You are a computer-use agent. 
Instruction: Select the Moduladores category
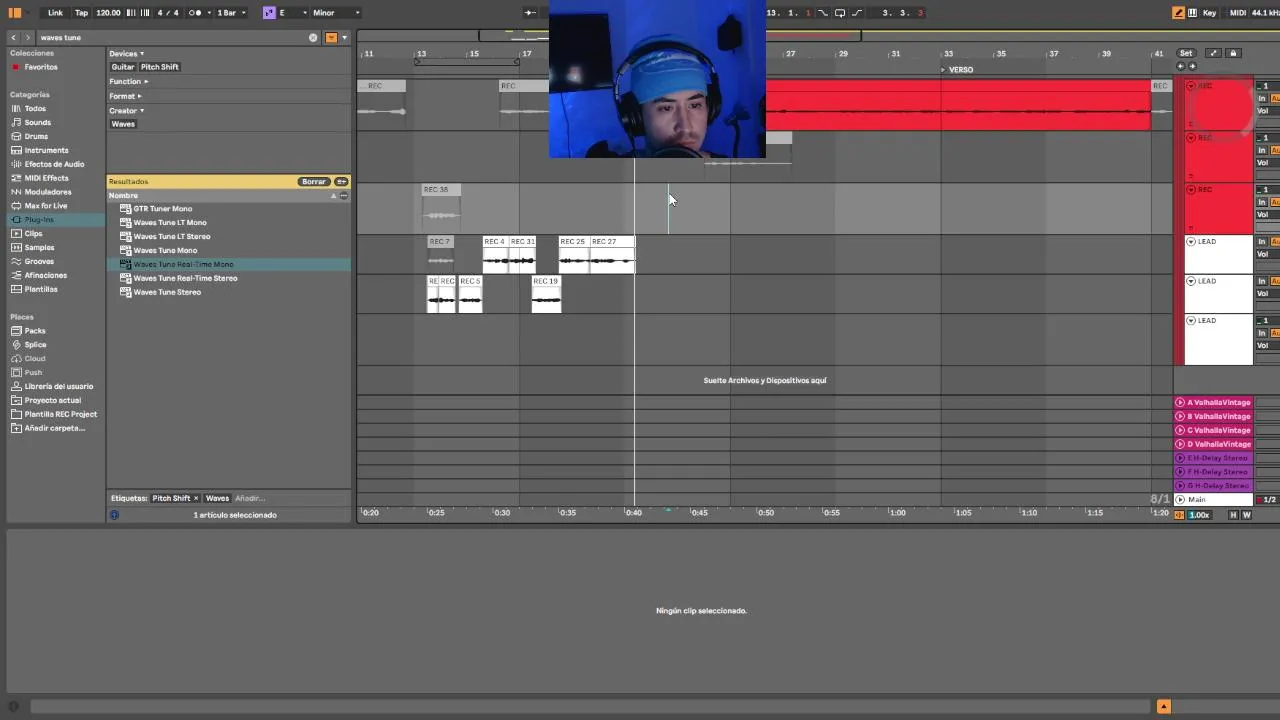(48, 192)
